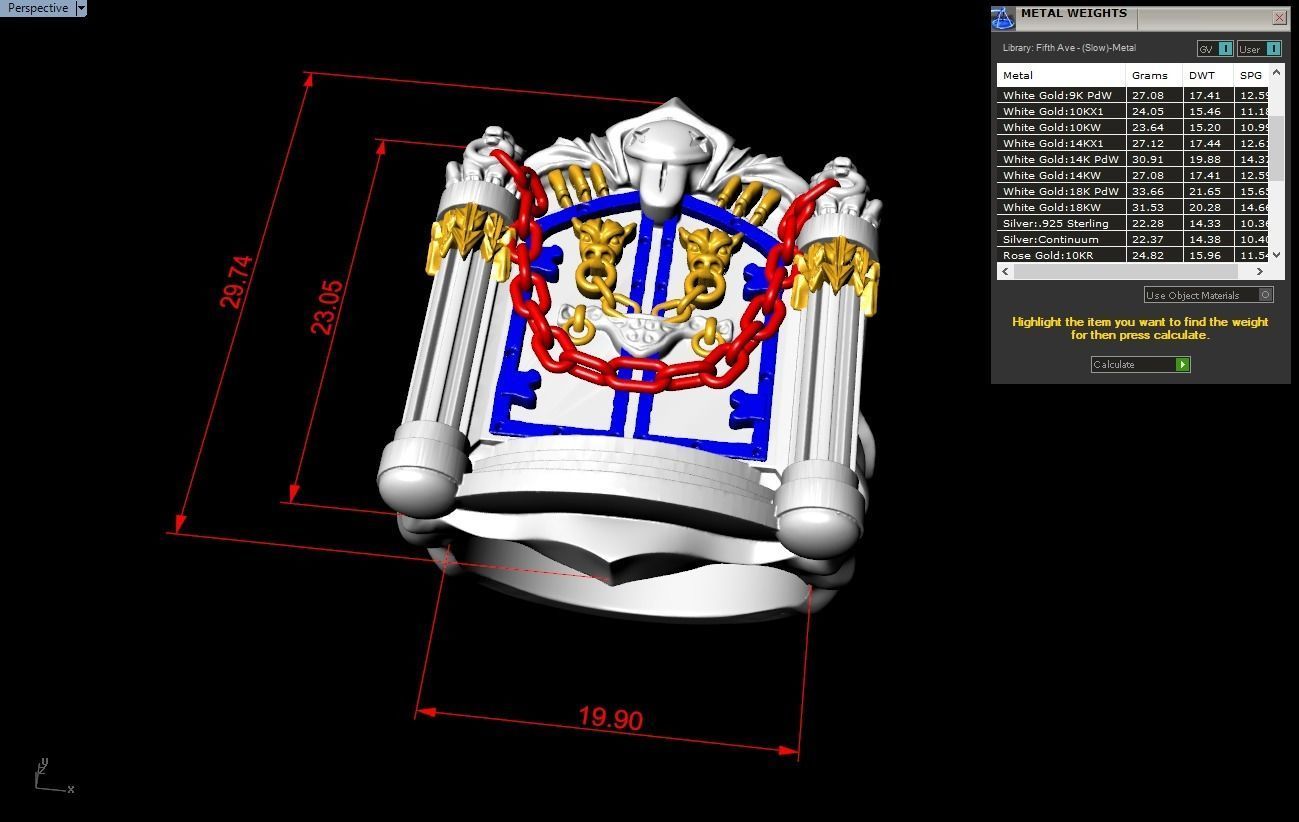Viewport: 1299px width, 822px height.
Task: Click the XY axis indicator icon
Action: (x=53, y=777)
